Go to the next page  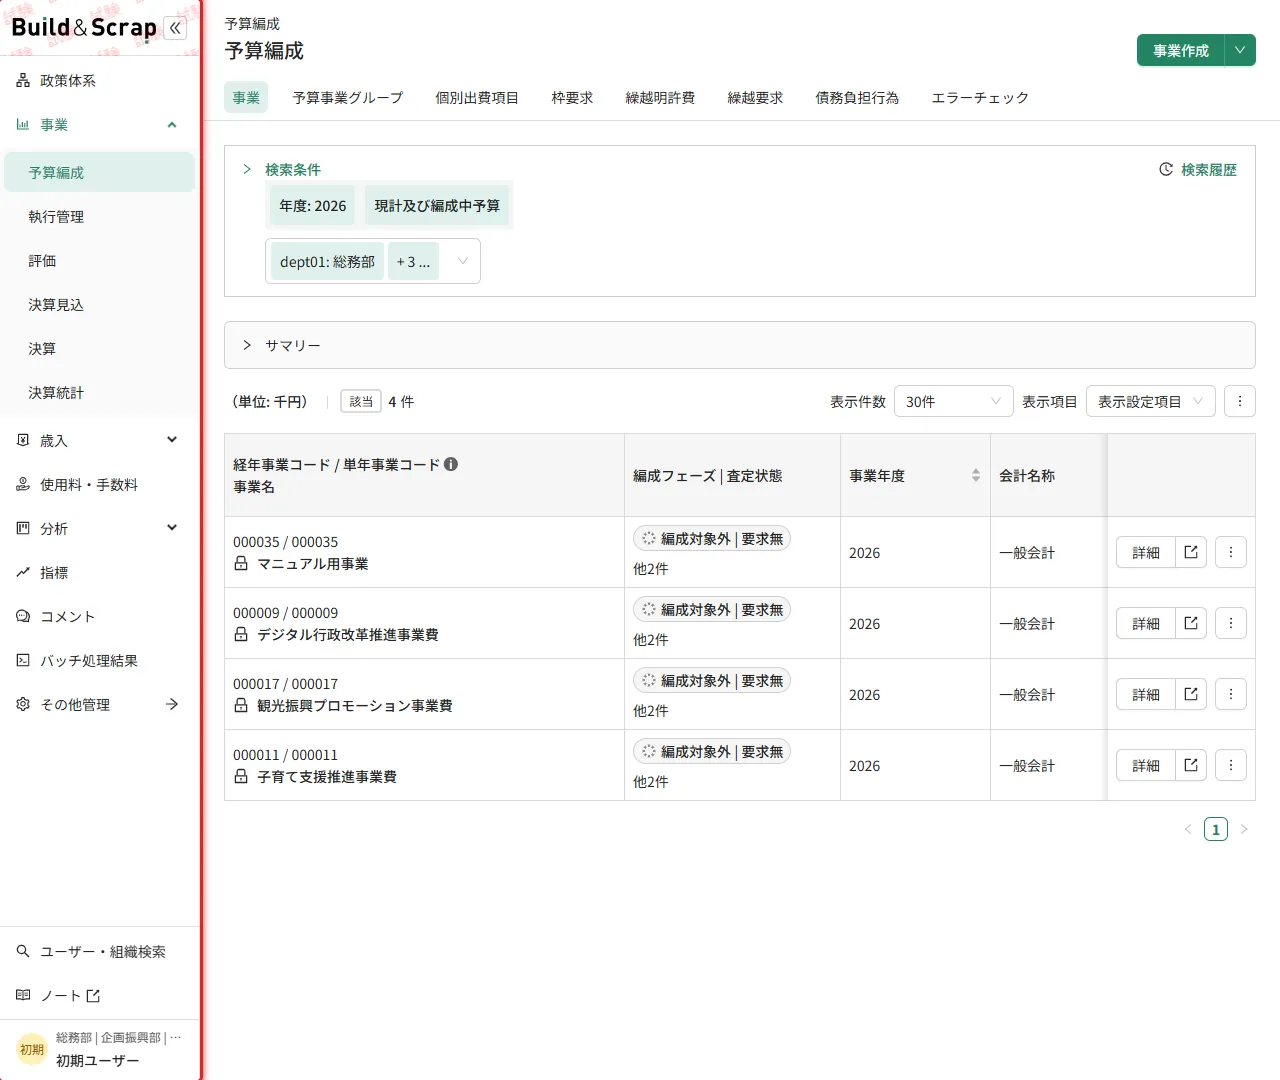point(1244,829)
